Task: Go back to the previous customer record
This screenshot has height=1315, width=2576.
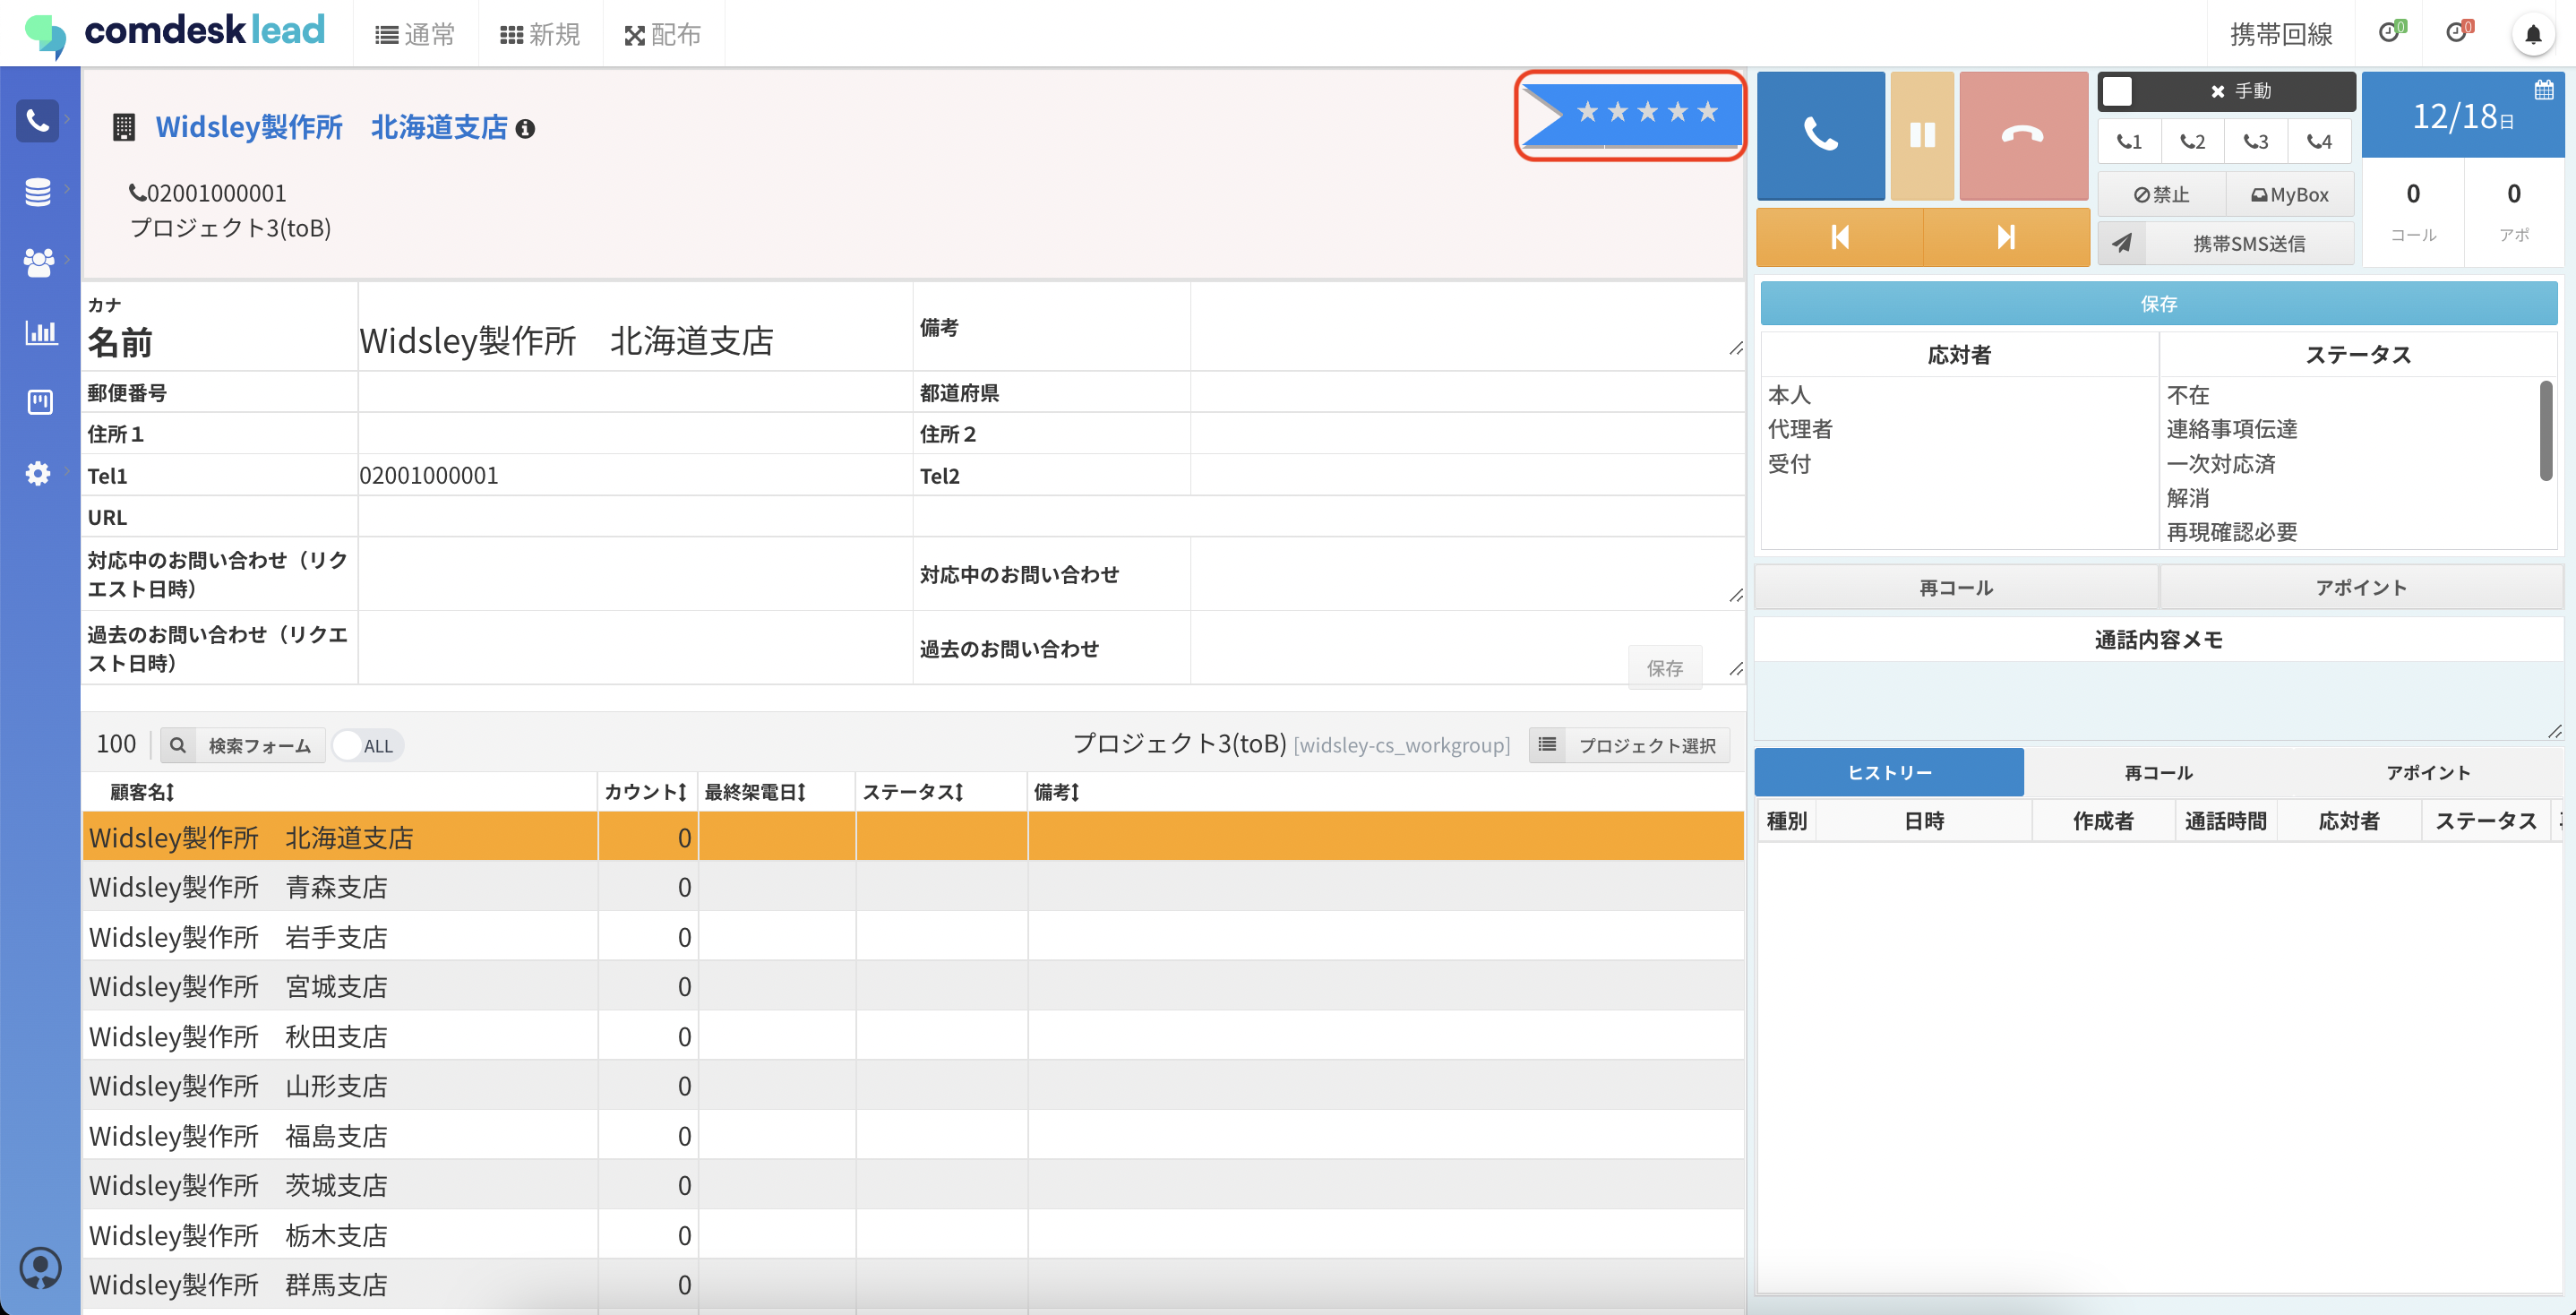Action: pos(1839,237)
